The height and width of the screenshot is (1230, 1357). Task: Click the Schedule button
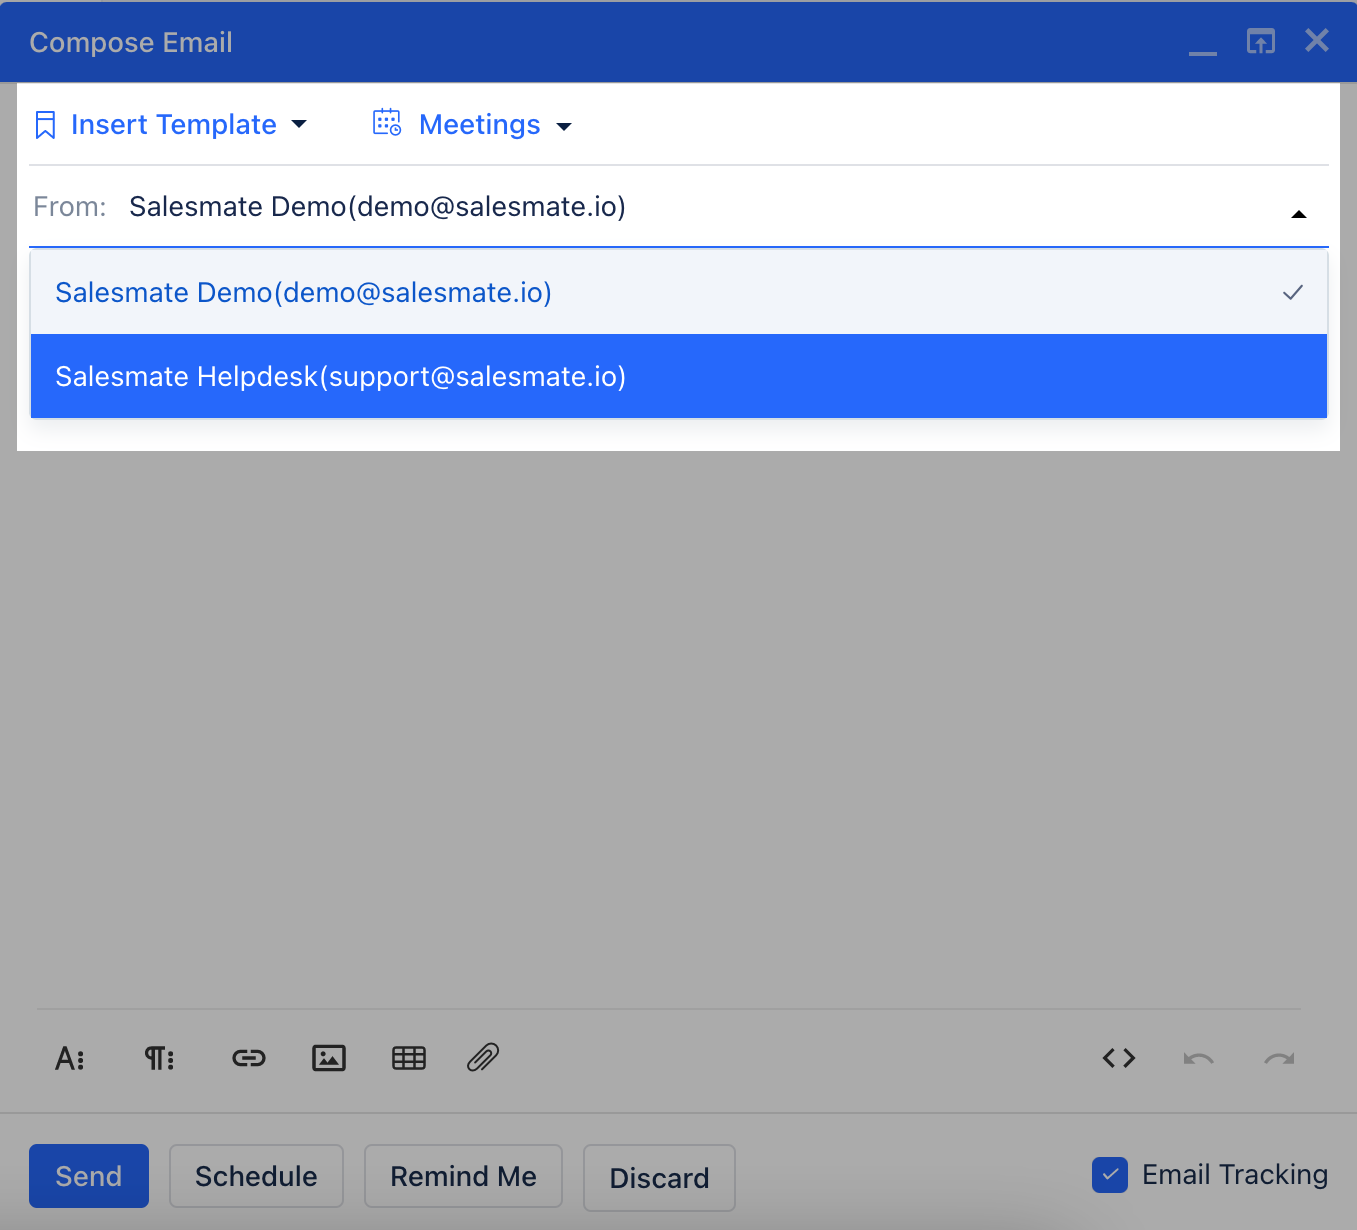[256, 1176]
